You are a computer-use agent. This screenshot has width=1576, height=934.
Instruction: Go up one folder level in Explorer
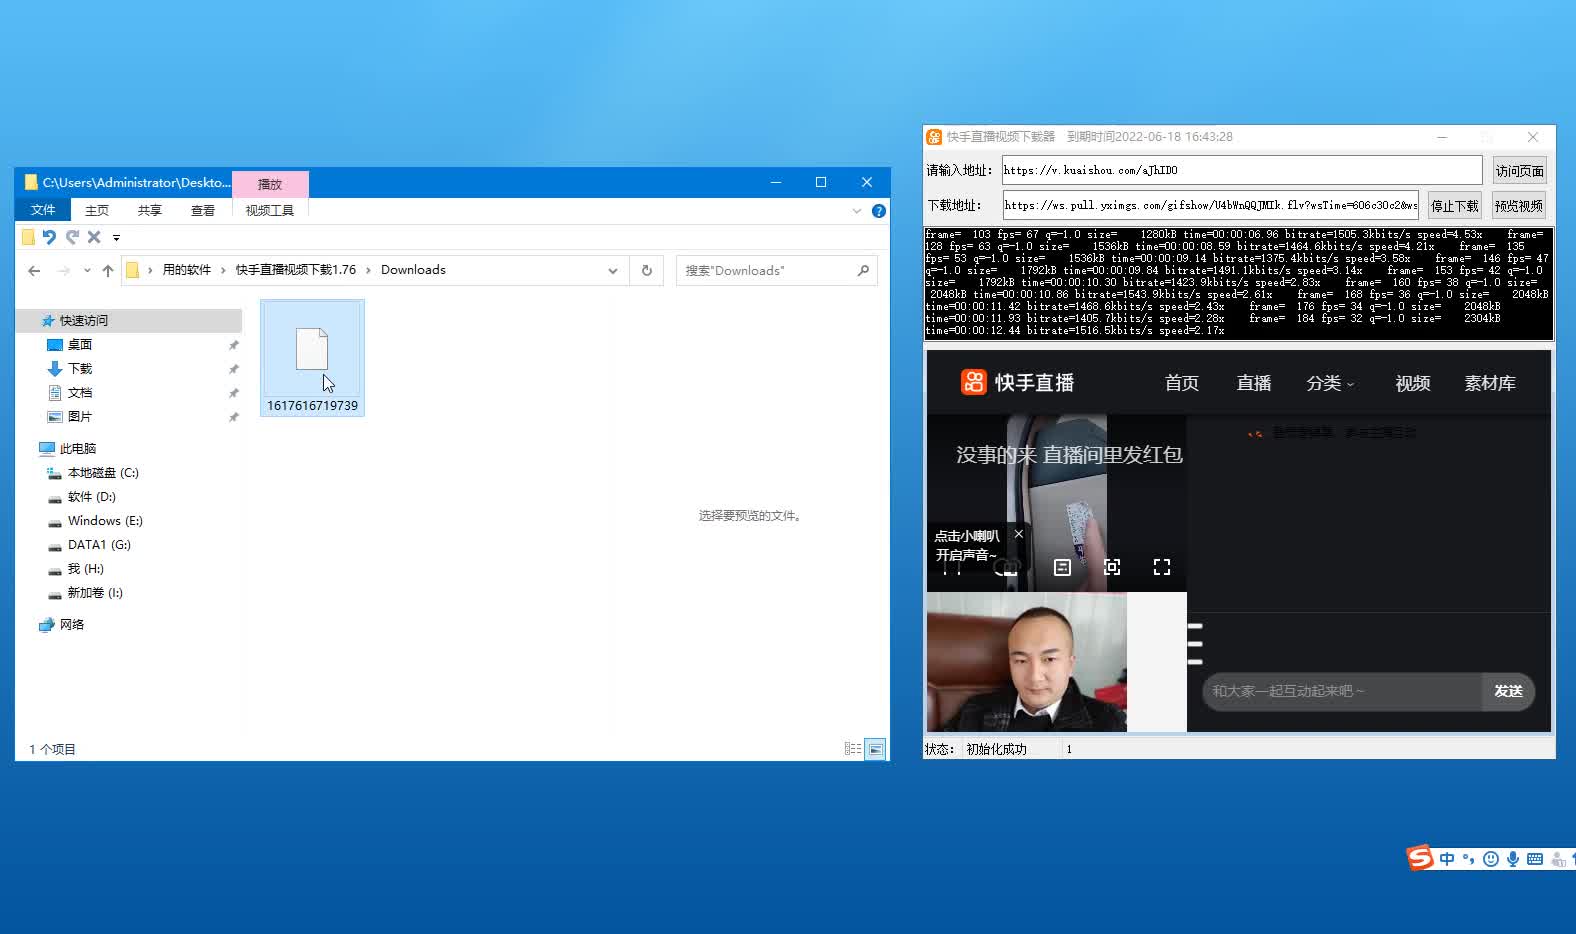coord(108,270)
